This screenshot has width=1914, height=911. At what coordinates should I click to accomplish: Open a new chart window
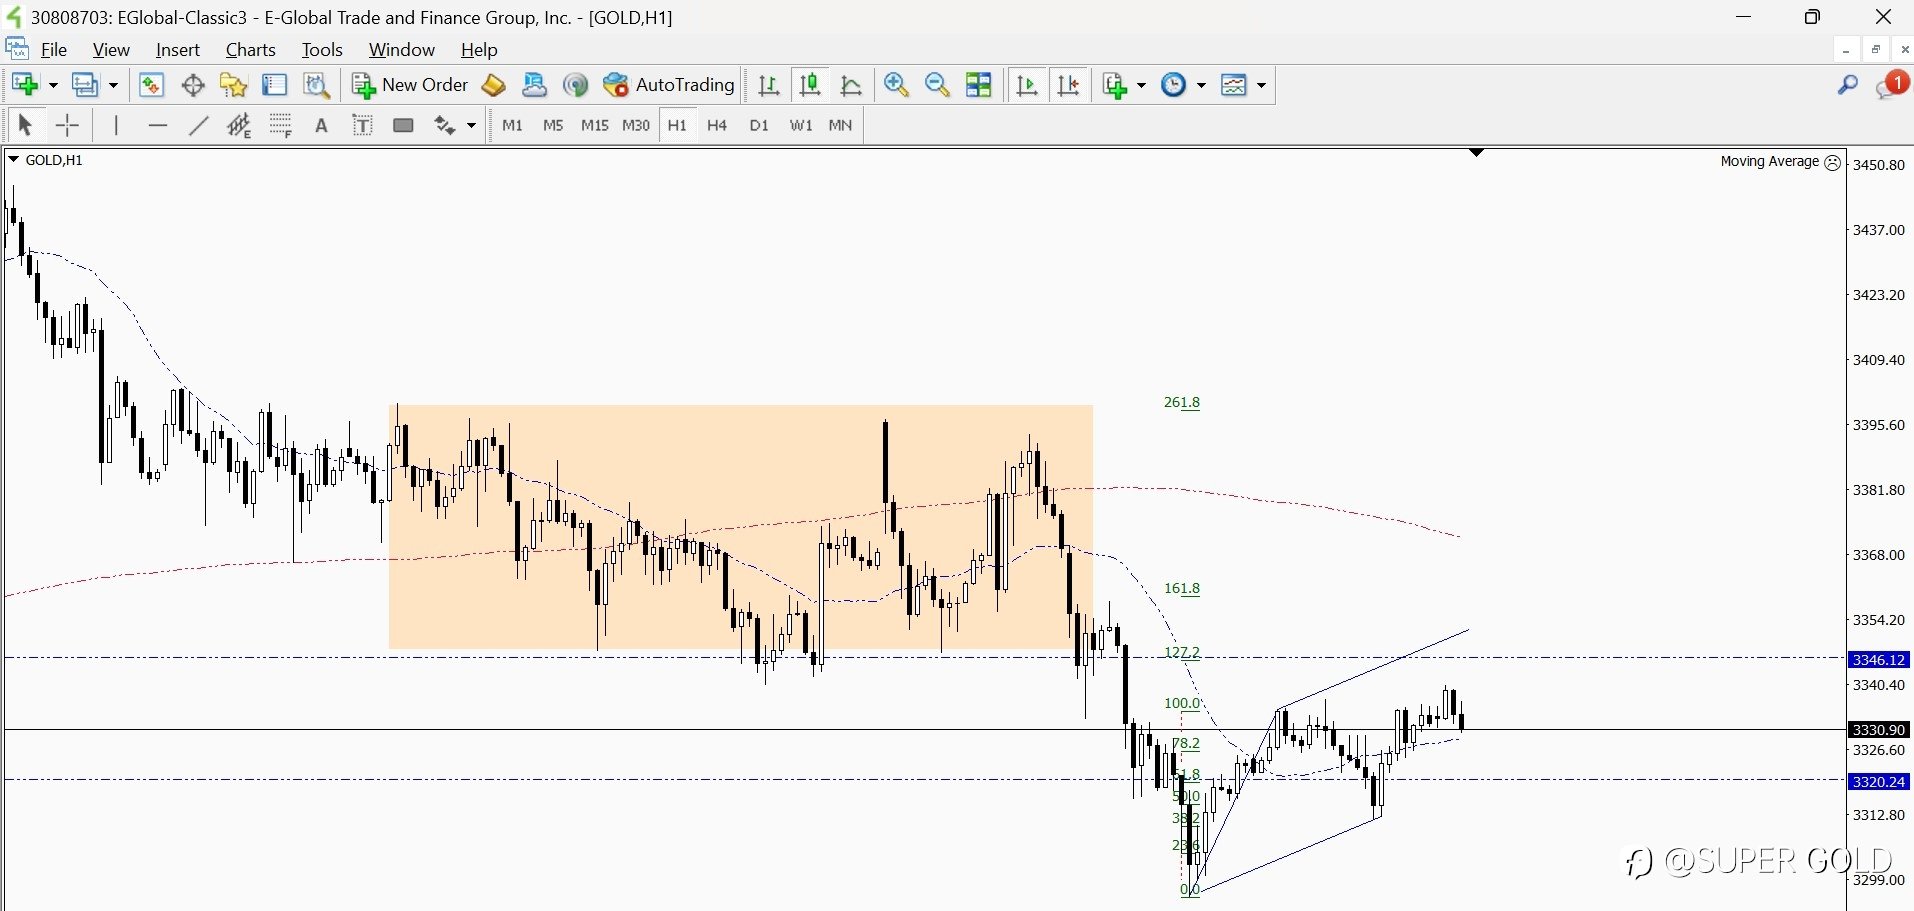coord(25,85)
